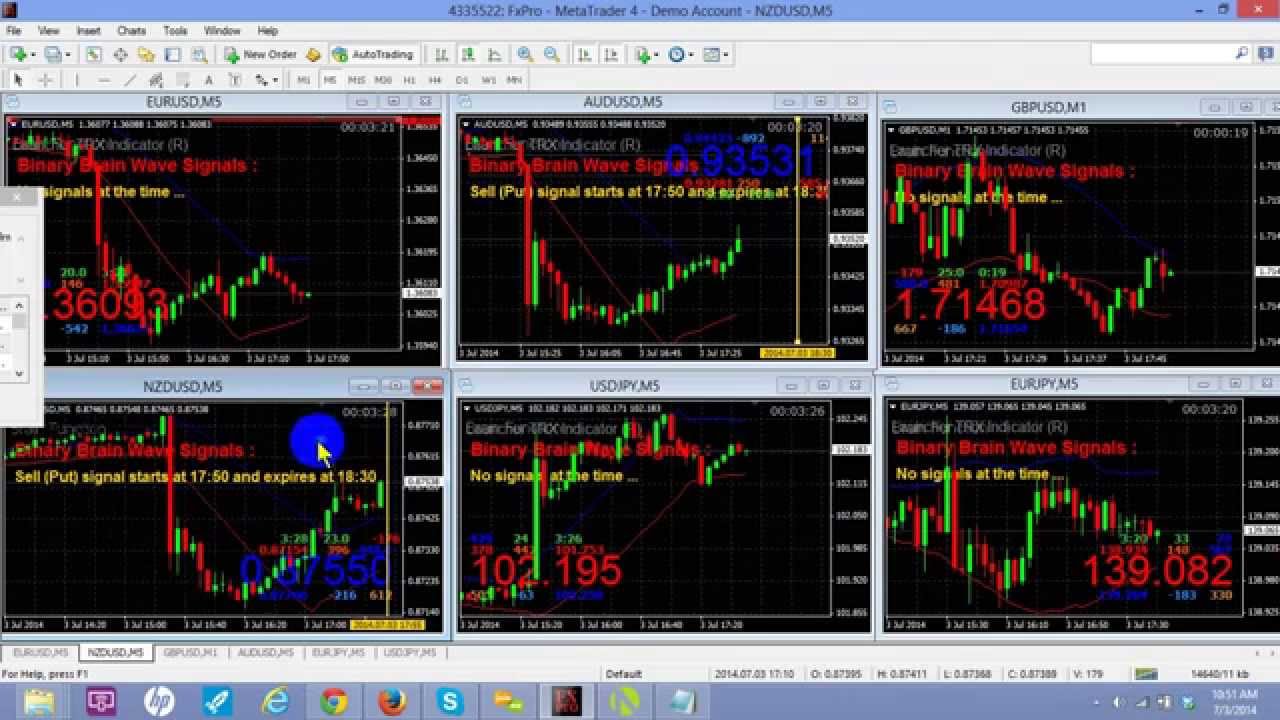Show the Navigator panel
Image resolution: width=1280 pixels, height=720 pixels.
click(146, 54)
